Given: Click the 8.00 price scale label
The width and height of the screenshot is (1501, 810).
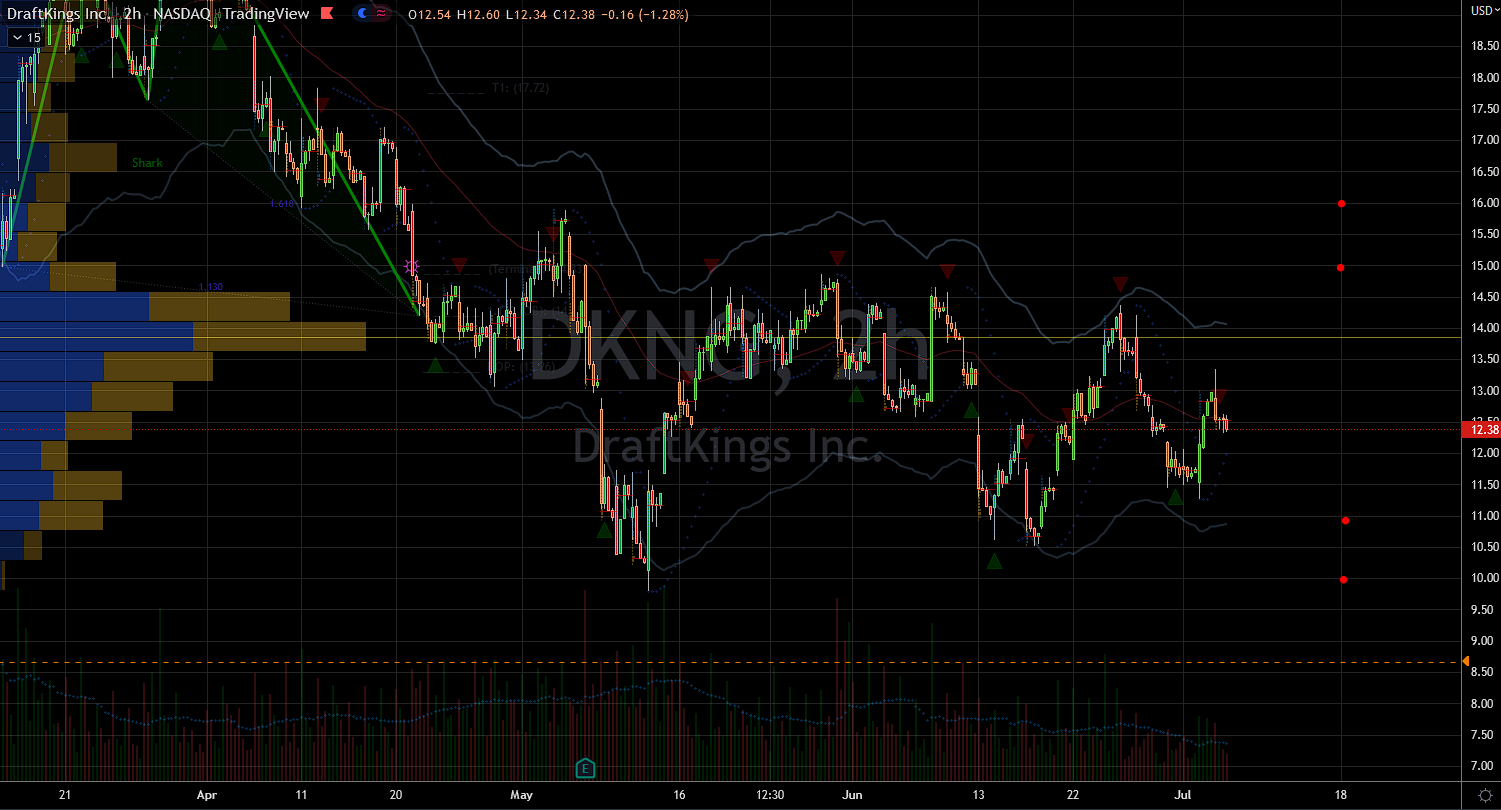Looking at the screenshot, I should 1484,704.
